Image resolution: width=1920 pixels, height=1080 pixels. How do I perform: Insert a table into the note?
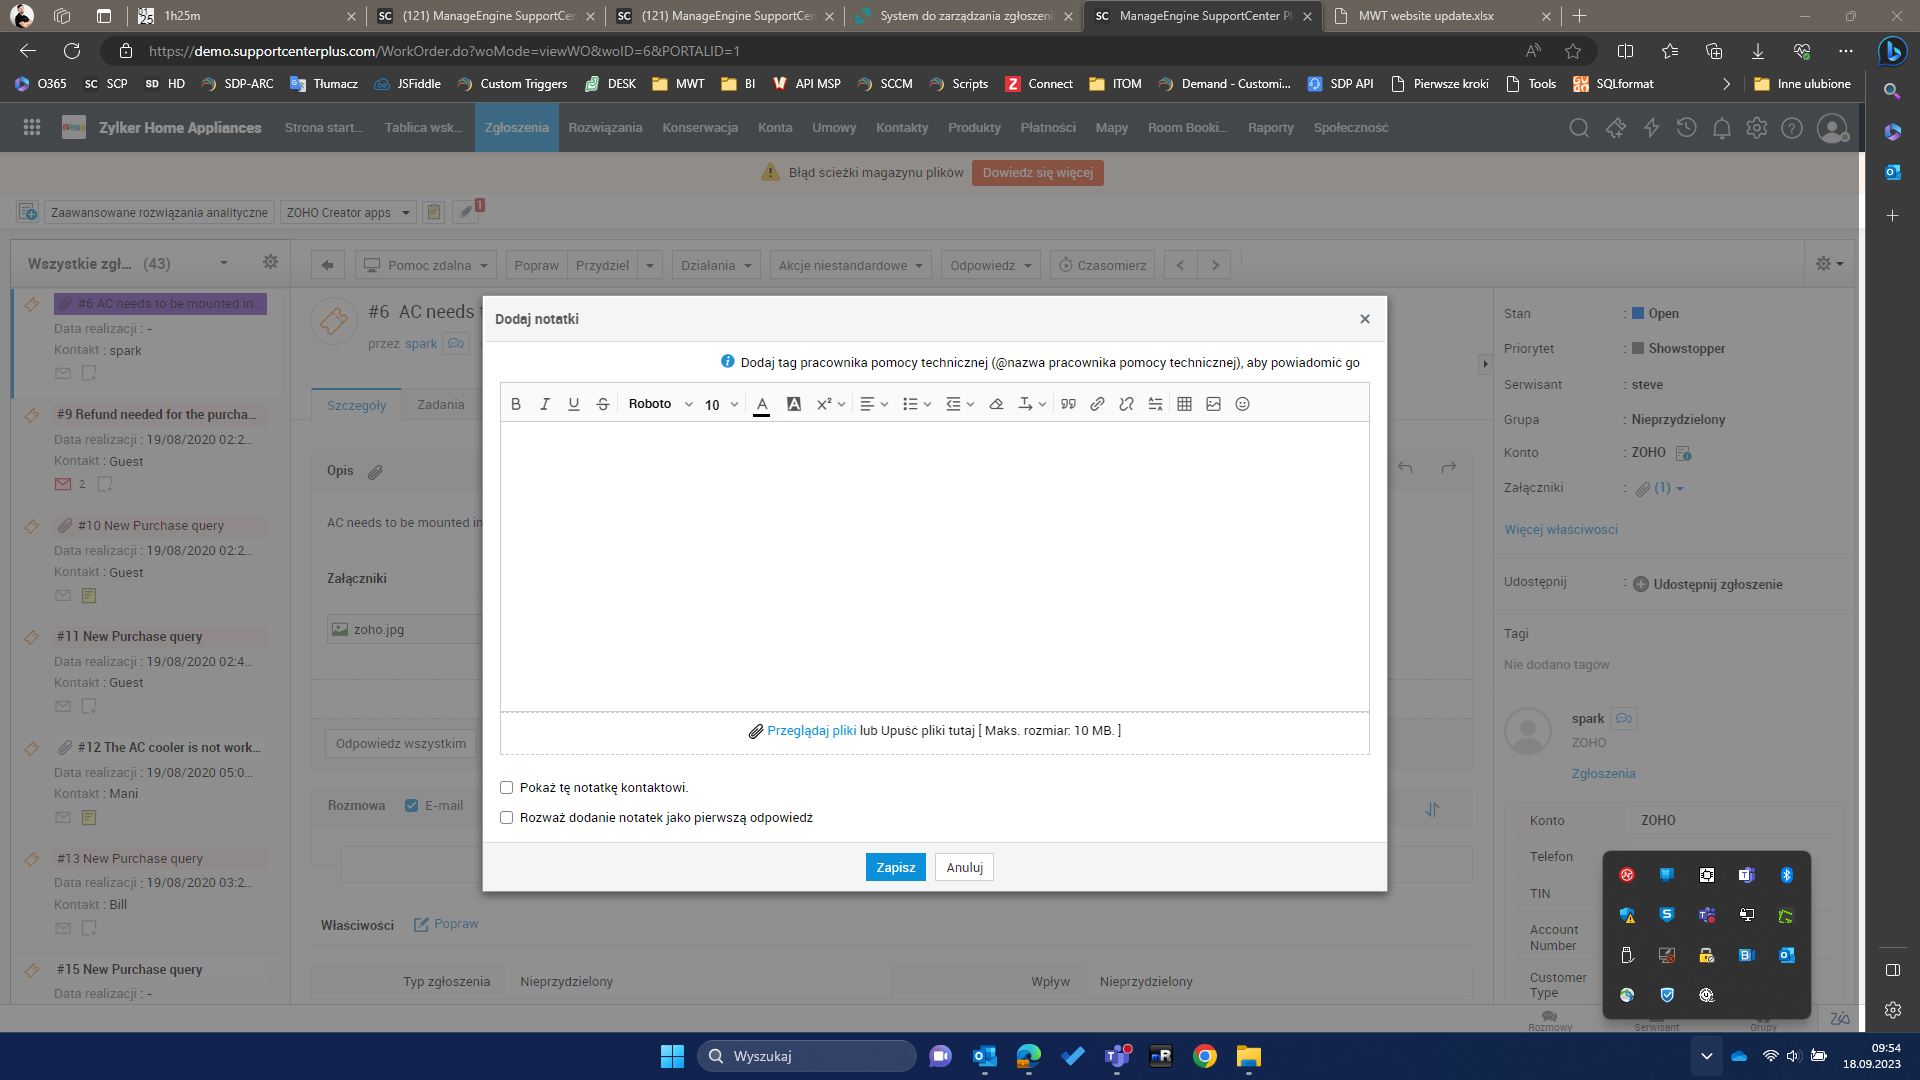1184,404
